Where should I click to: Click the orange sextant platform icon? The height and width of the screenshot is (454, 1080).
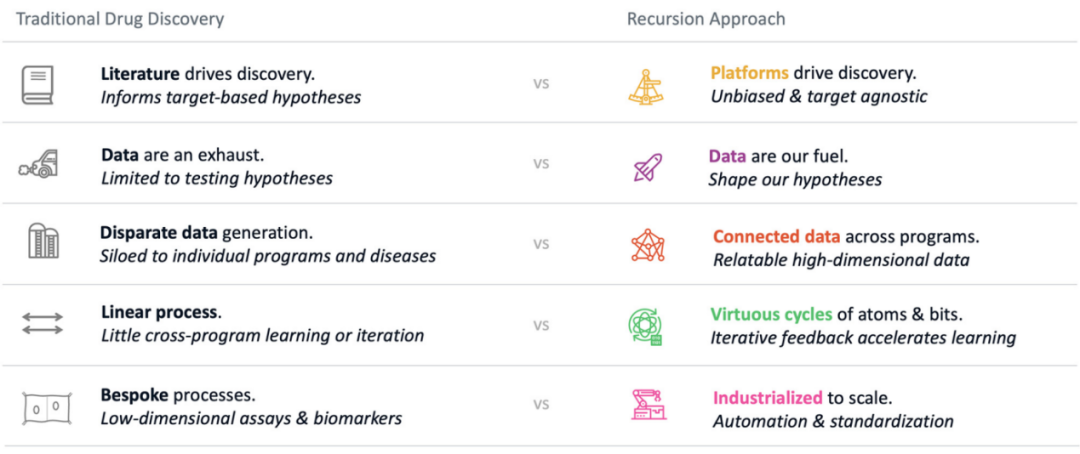coord(646,85)
